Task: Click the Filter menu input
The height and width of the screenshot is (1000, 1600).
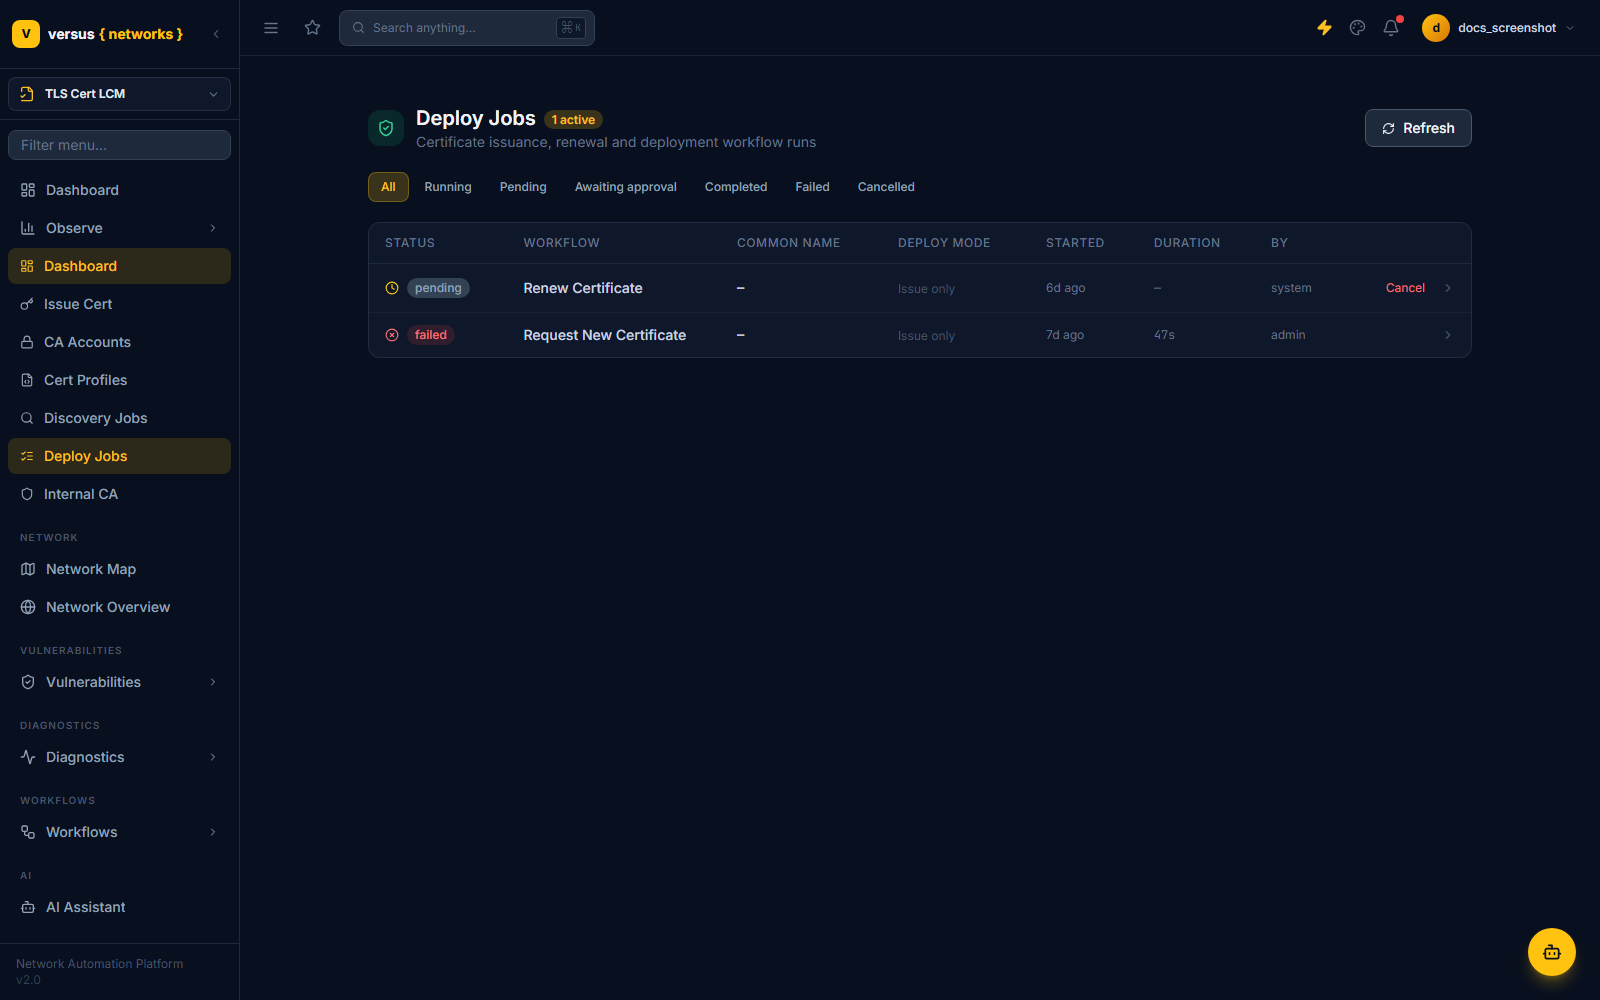Action: pos(119,145)
